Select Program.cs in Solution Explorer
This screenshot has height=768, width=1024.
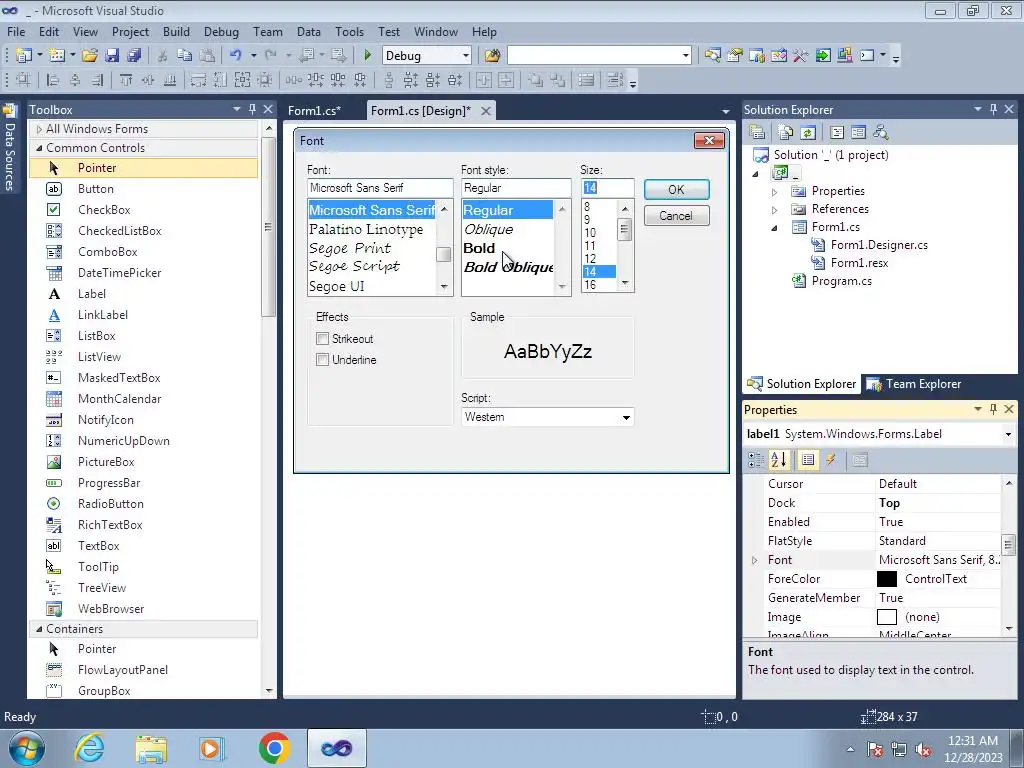(841, 281)
